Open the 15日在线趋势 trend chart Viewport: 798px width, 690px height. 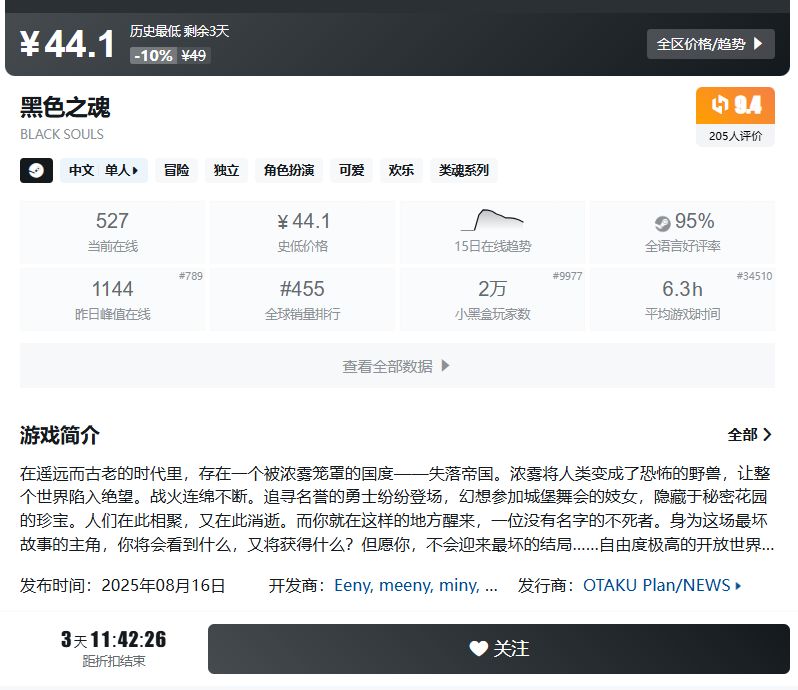pyautogui.click(x=493, y=233)
